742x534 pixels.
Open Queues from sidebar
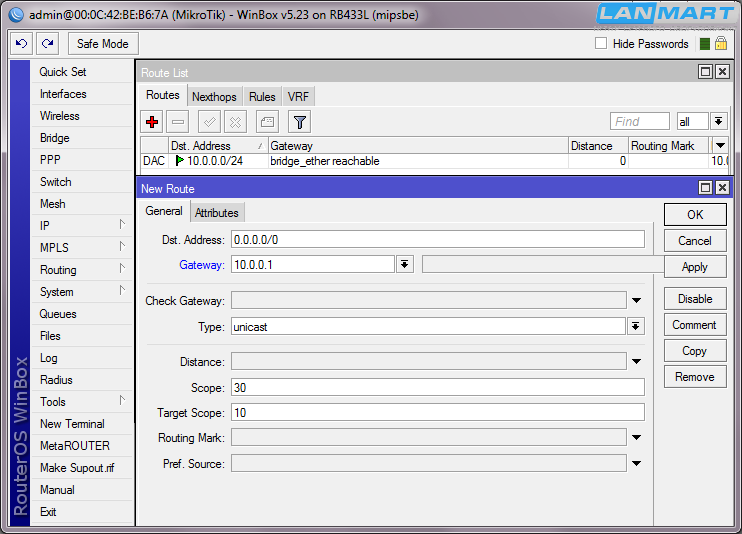[x=82, y=313]
